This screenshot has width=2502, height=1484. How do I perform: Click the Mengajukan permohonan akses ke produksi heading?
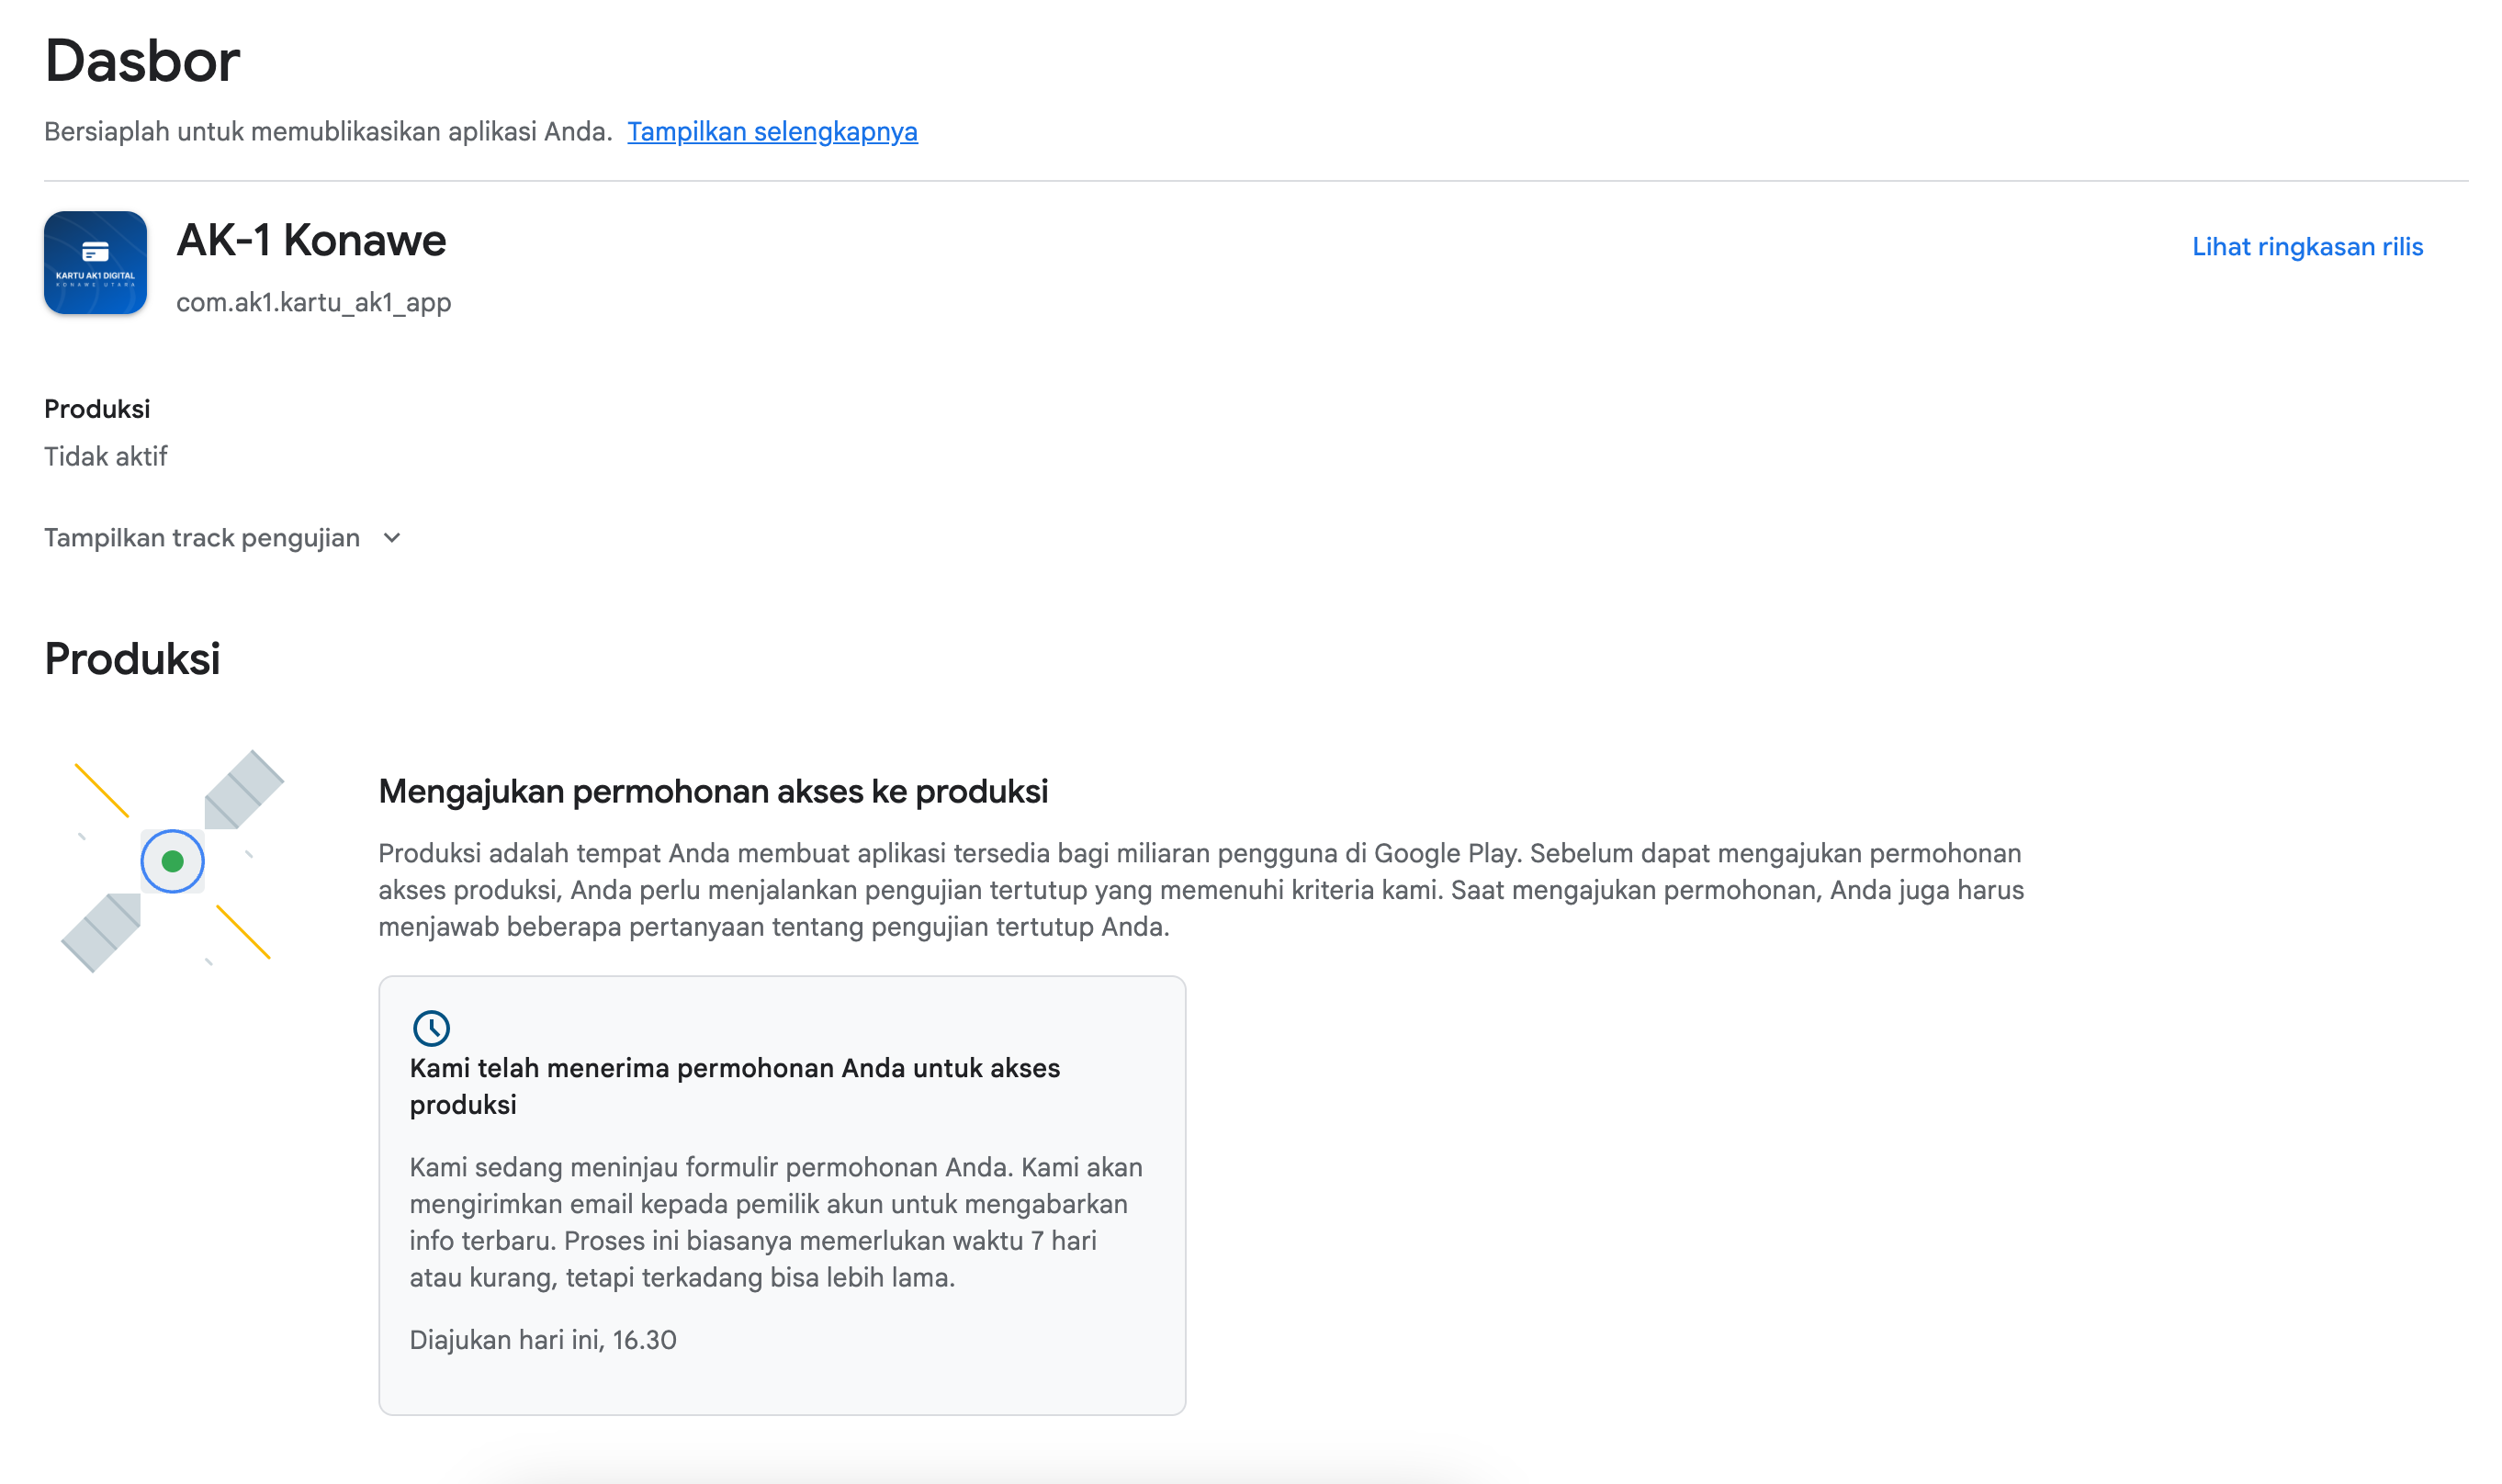(713, 791)
